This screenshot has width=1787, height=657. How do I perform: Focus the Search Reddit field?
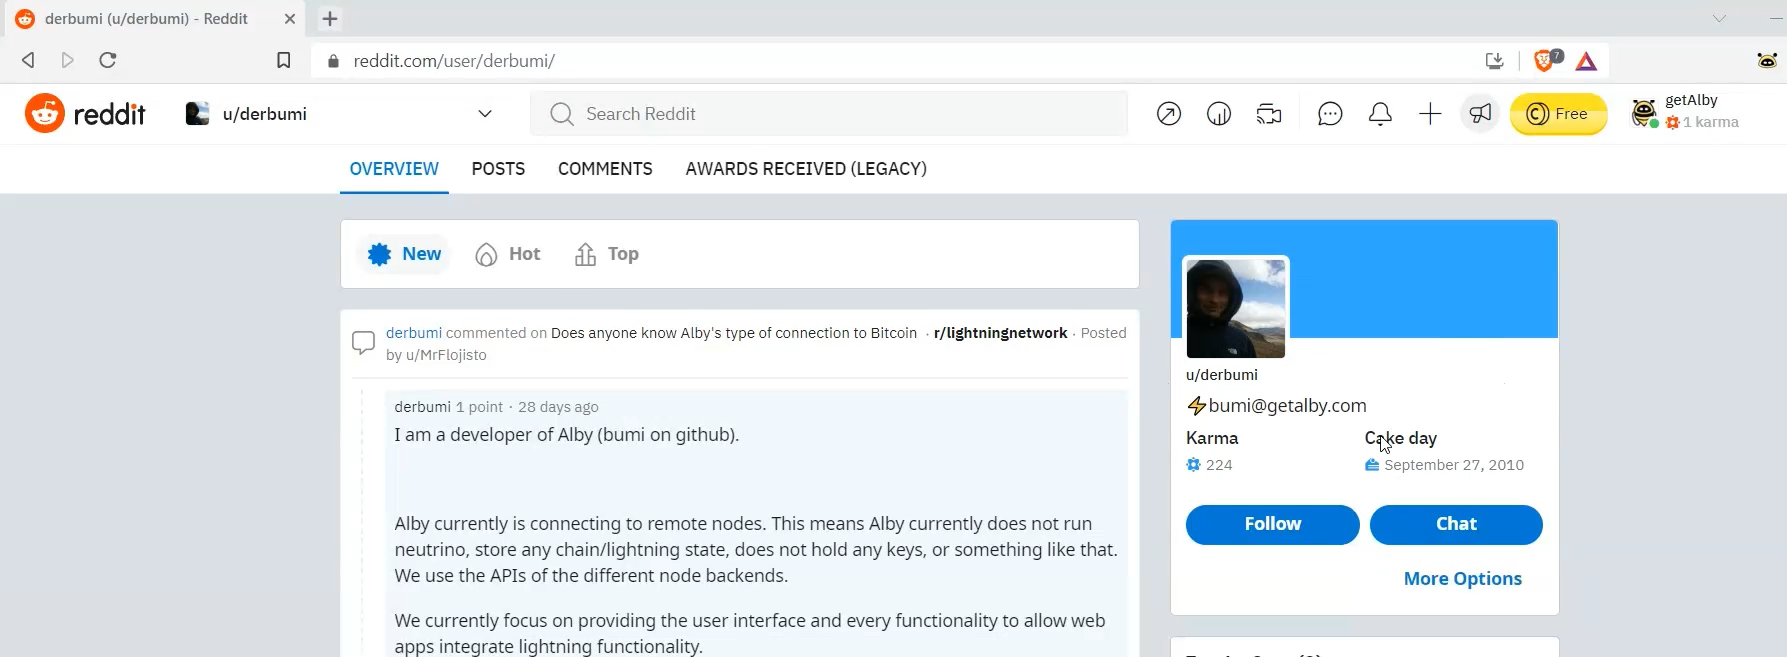pos(829,114)
